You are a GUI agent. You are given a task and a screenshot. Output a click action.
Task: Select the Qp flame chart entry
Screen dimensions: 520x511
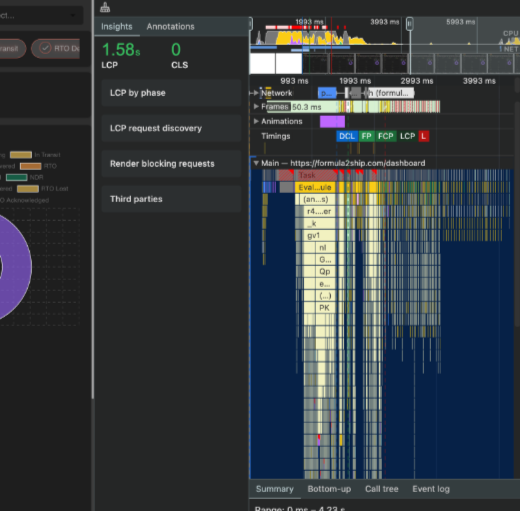325,271
